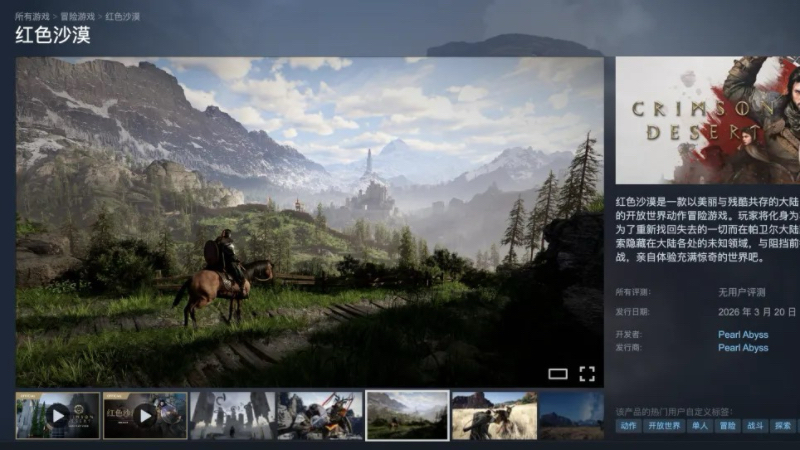Image resolution: width=800 pixels, height=450 pixels.
Task: Click the 无用户评测 review summary text
Action: pos(742,292)
